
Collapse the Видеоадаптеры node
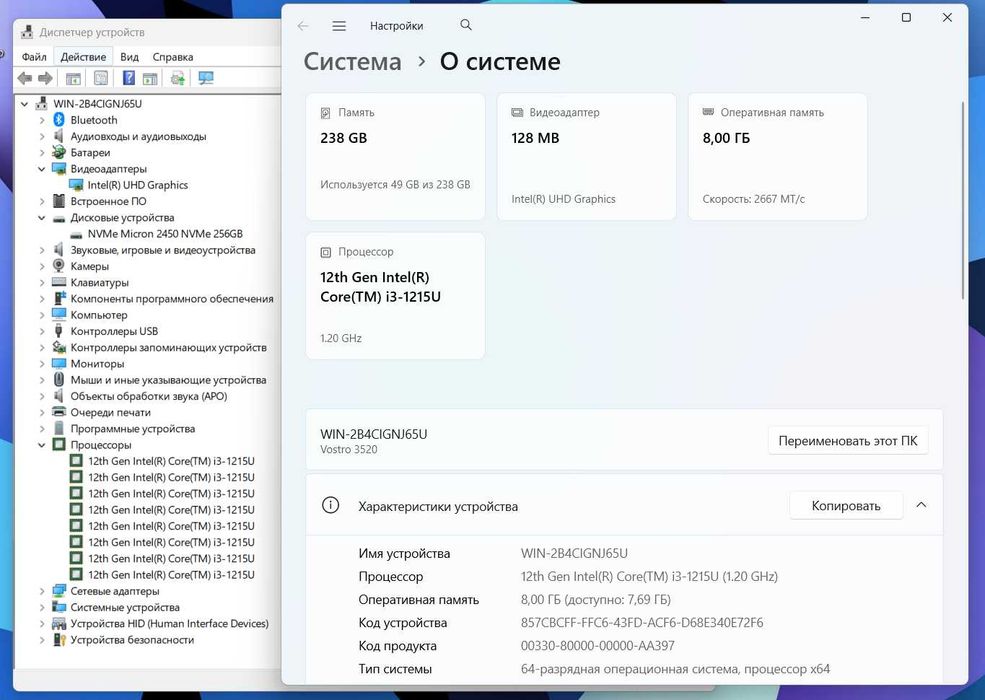coord(42,169)
